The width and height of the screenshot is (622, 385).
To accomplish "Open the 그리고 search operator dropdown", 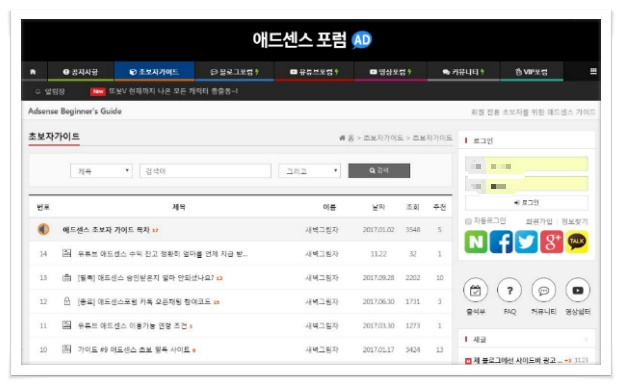I will pyautogui.click(x=309, y=171).
